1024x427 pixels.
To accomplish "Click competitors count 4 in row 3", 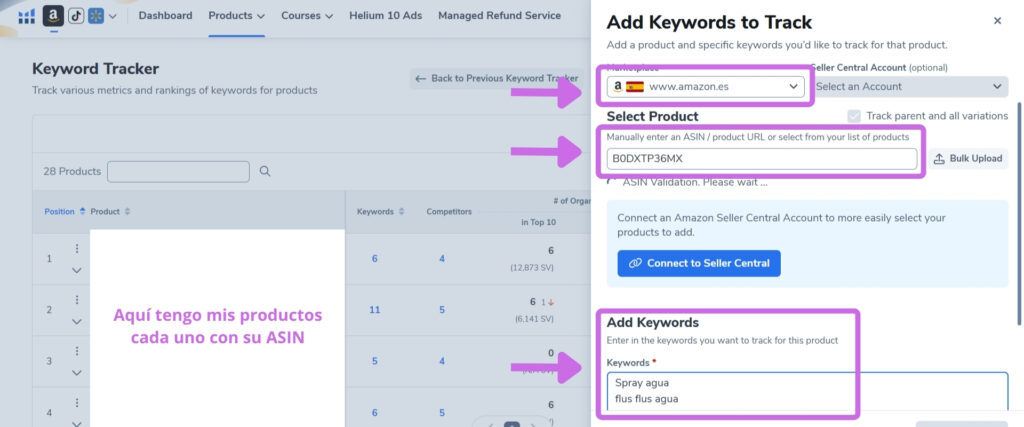I will click(442, 360).
